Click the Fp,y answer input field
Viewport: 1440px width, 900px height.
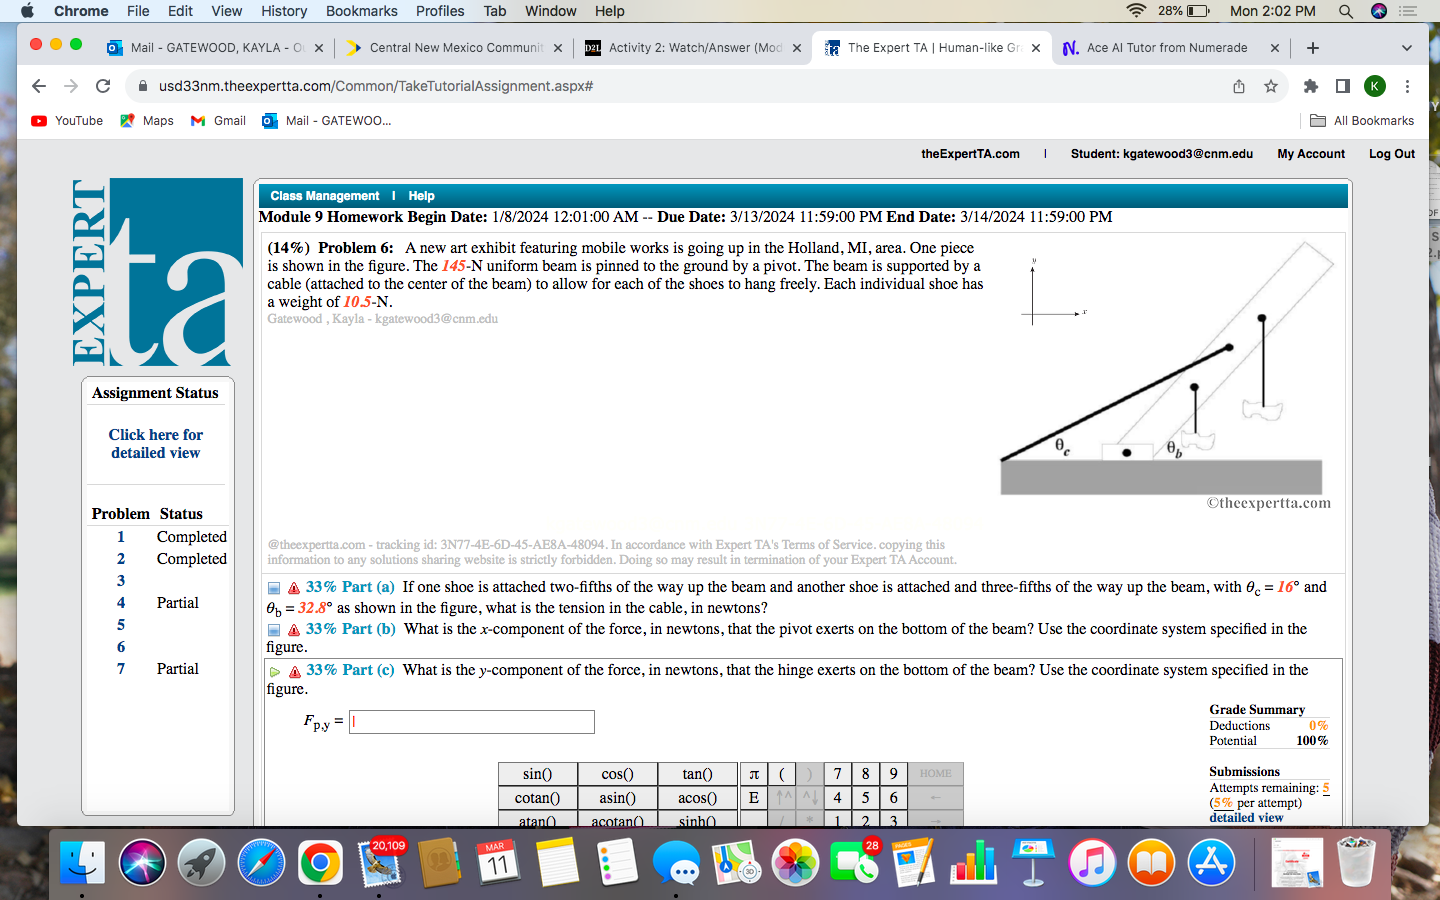pos(472,722)
